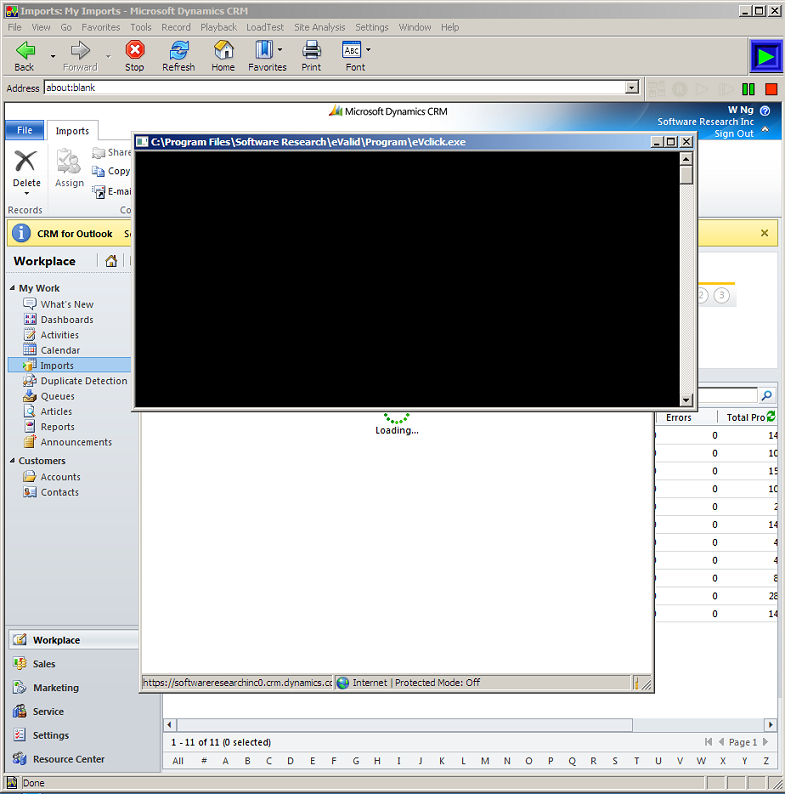Click the Workplace area button
This screenshot has height=794, width=785.
point(73,640)
